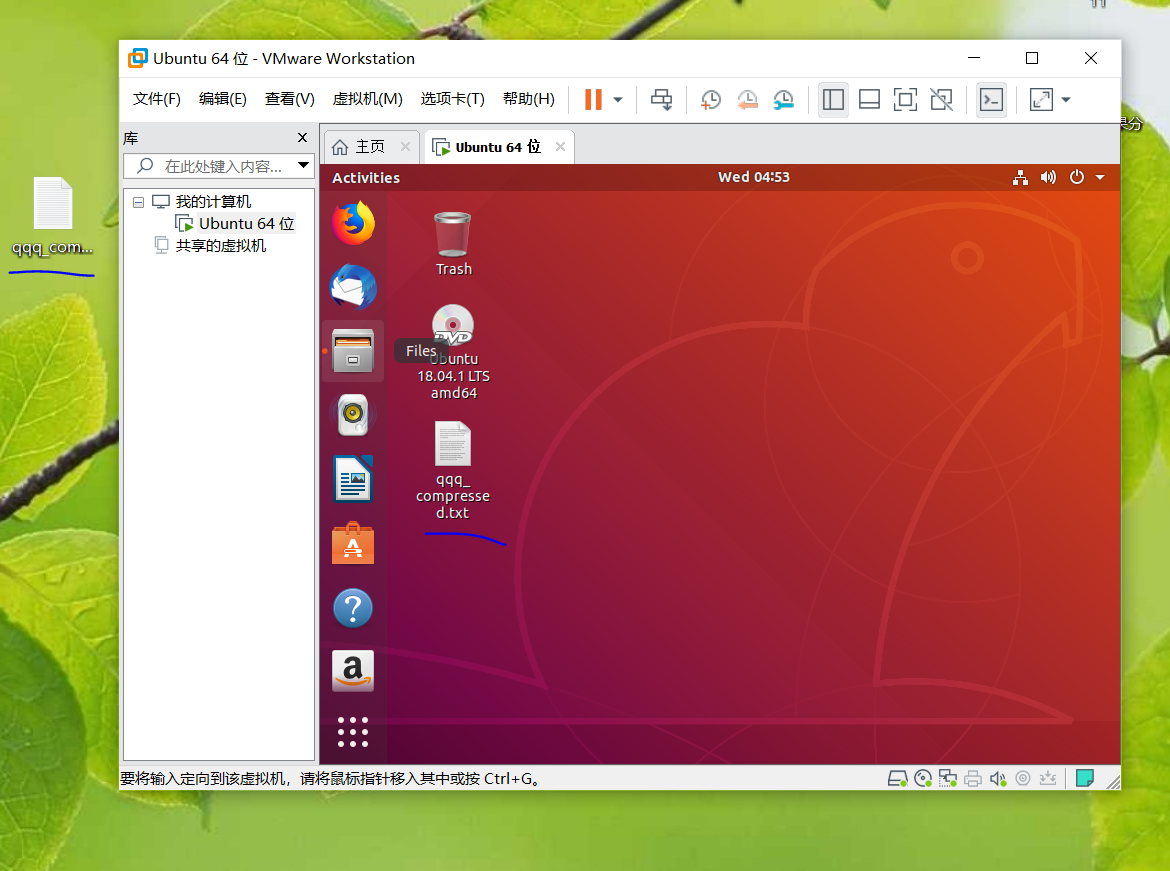Click the network adapter status icon
1170x871 pixels.
[x=948, y=778]
